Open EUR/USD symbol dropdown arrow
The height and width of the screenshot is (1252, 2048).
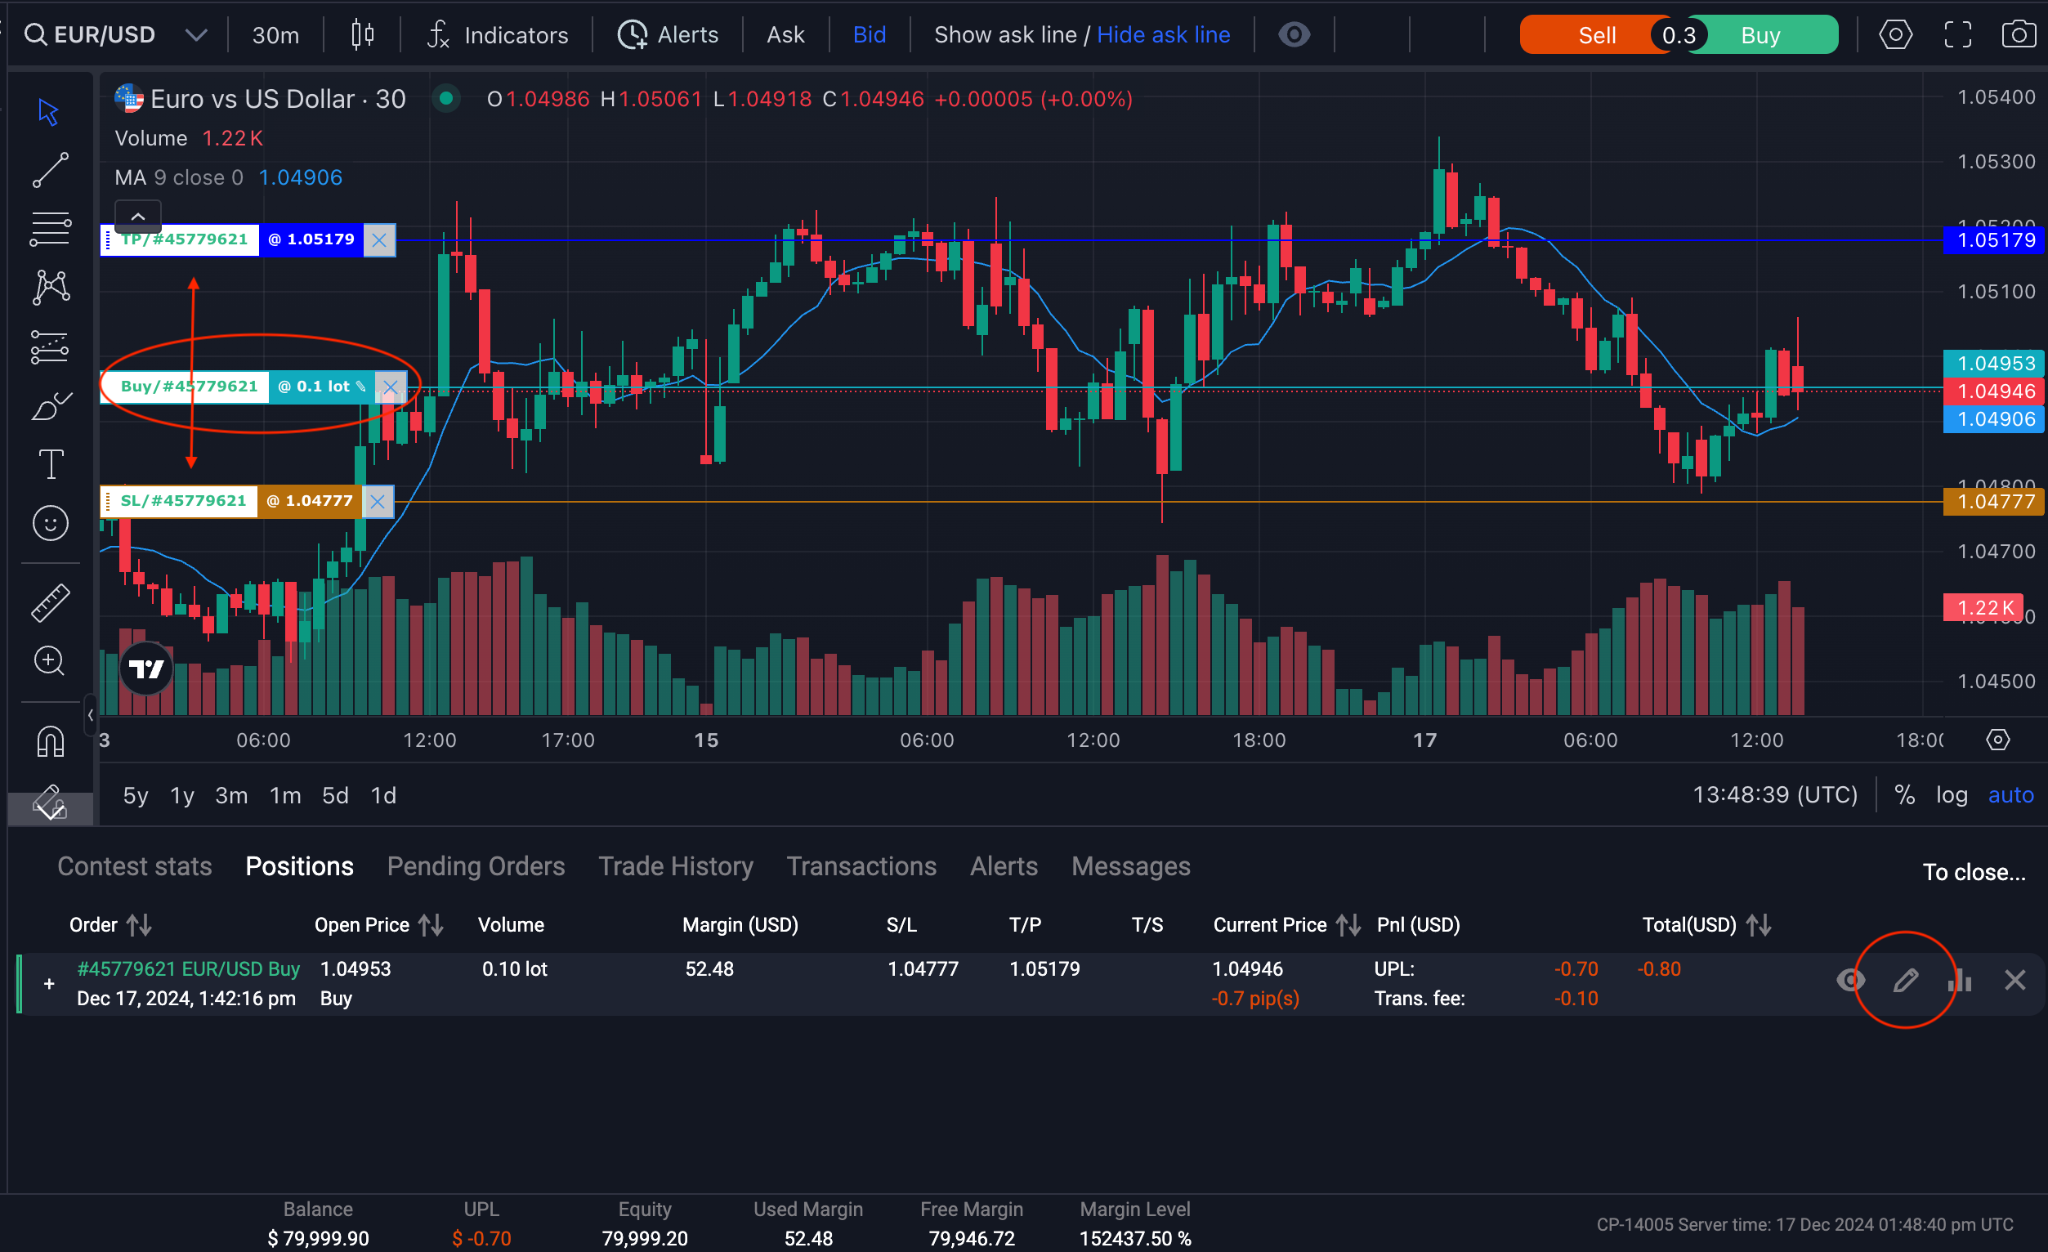click(196, 35)
